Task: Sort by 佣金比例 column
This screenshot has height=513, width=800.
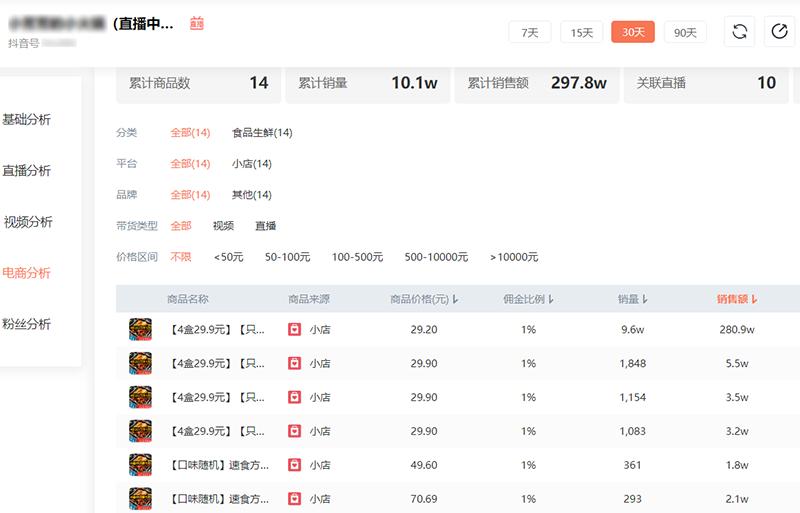Action: [528, 299]
